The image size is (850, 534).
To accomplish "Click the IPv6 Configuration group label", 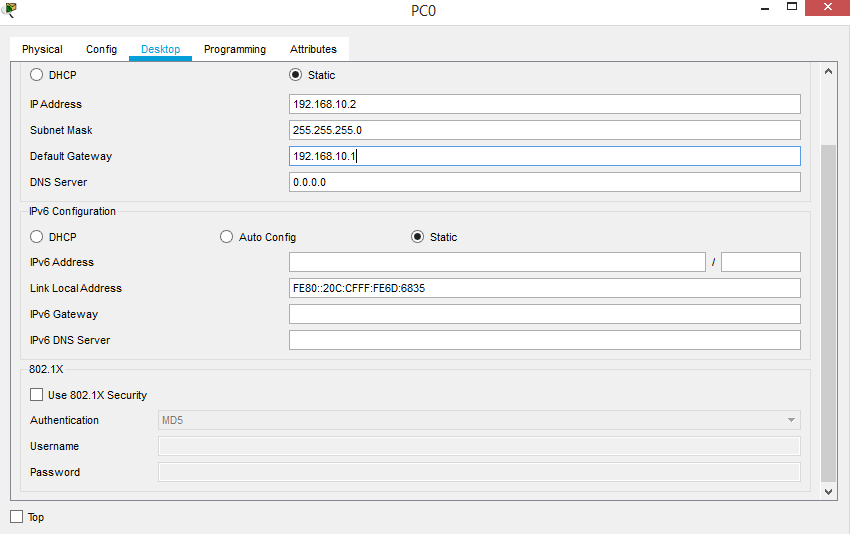I will (x=73, y=211).
